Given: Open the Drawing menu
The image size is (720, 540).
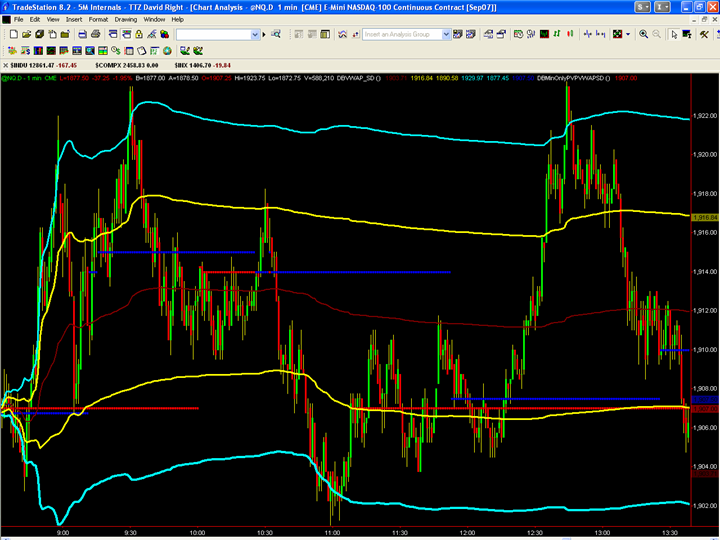Looking at the screenshot, I should (x=126, y=20).
